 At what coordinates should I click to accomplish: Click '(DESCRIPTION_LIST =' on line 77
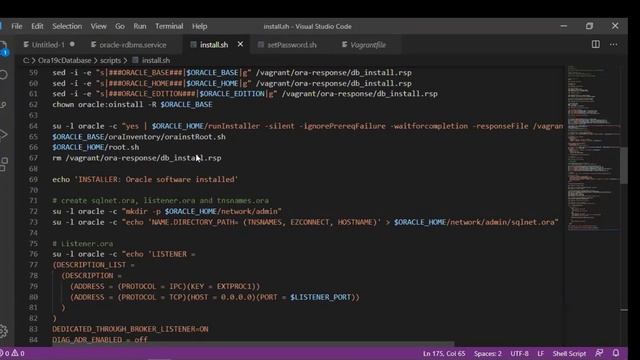point(93,265)
